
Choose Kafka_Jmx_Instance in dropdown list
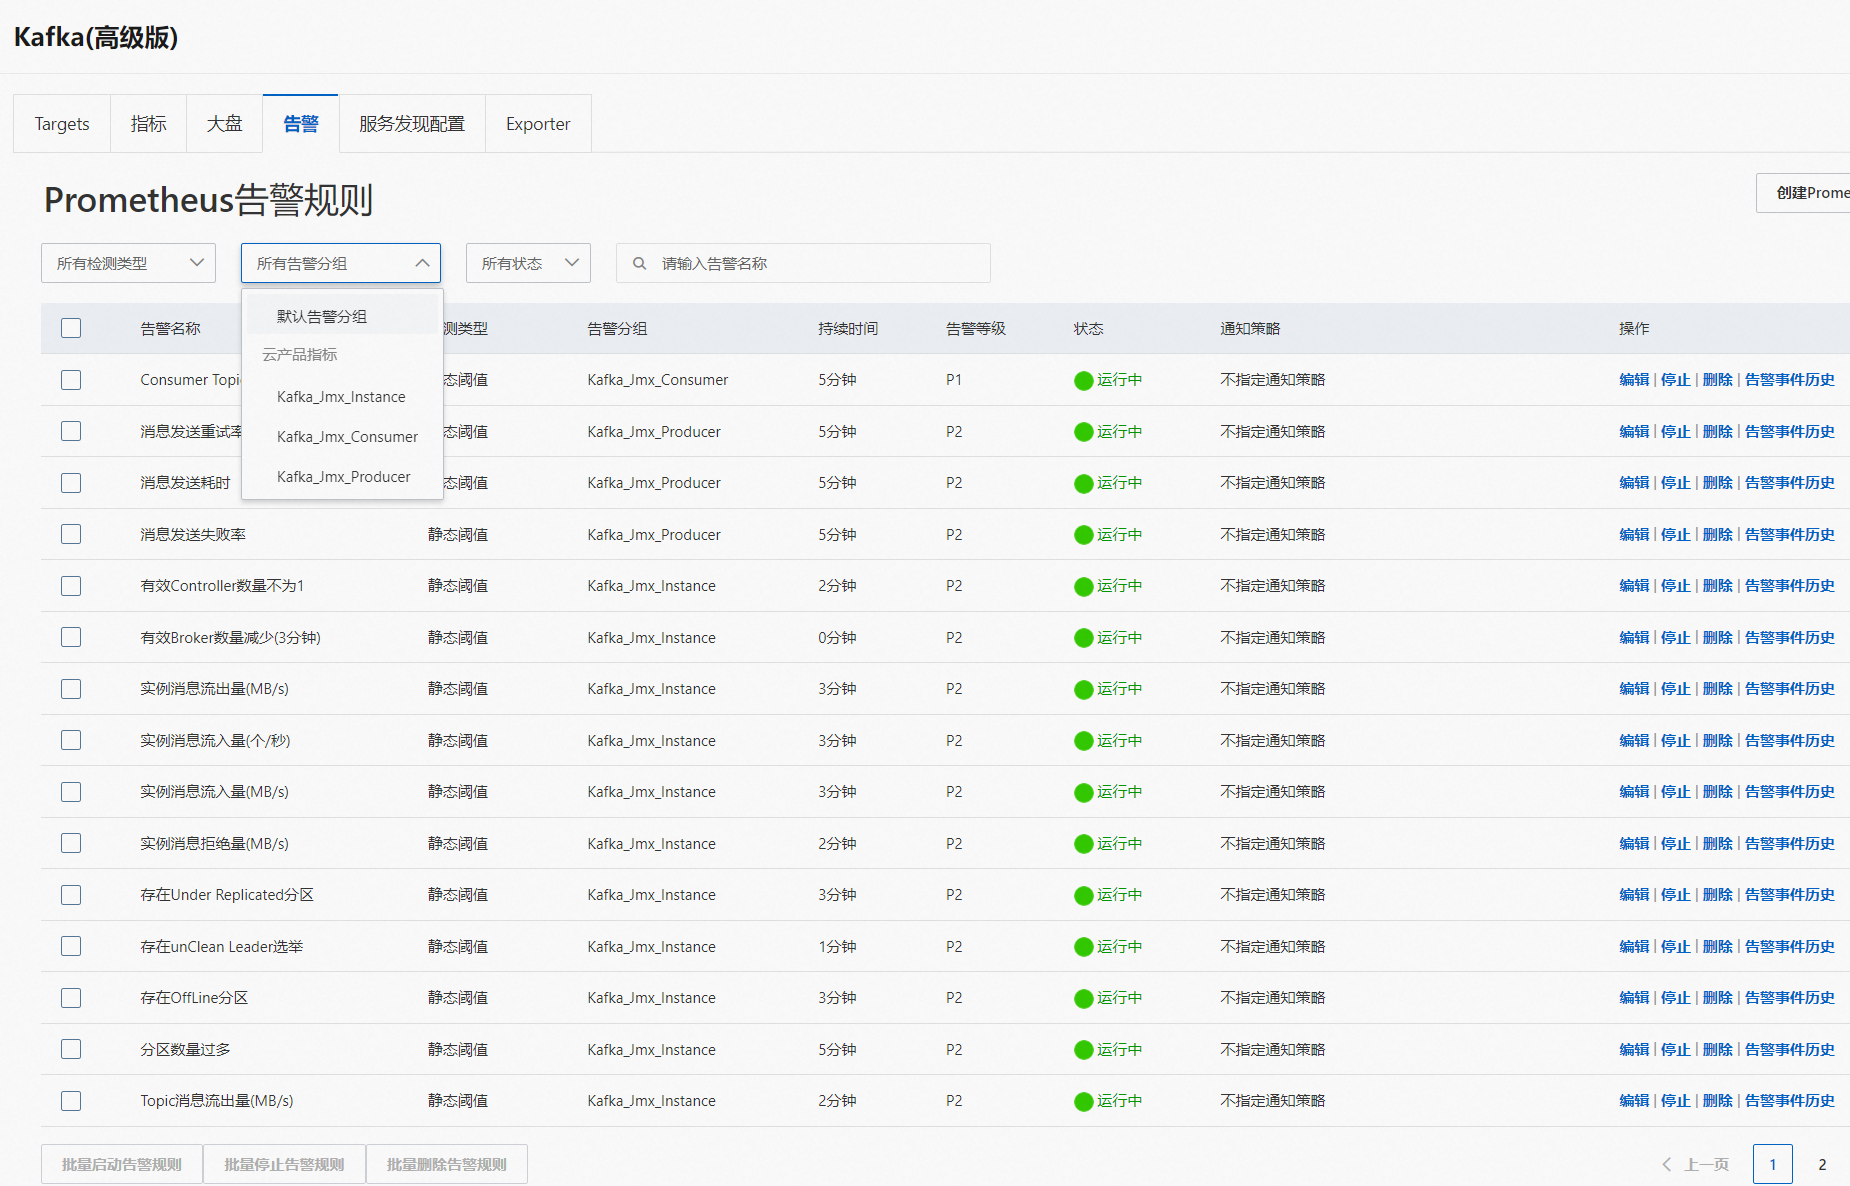343,397
